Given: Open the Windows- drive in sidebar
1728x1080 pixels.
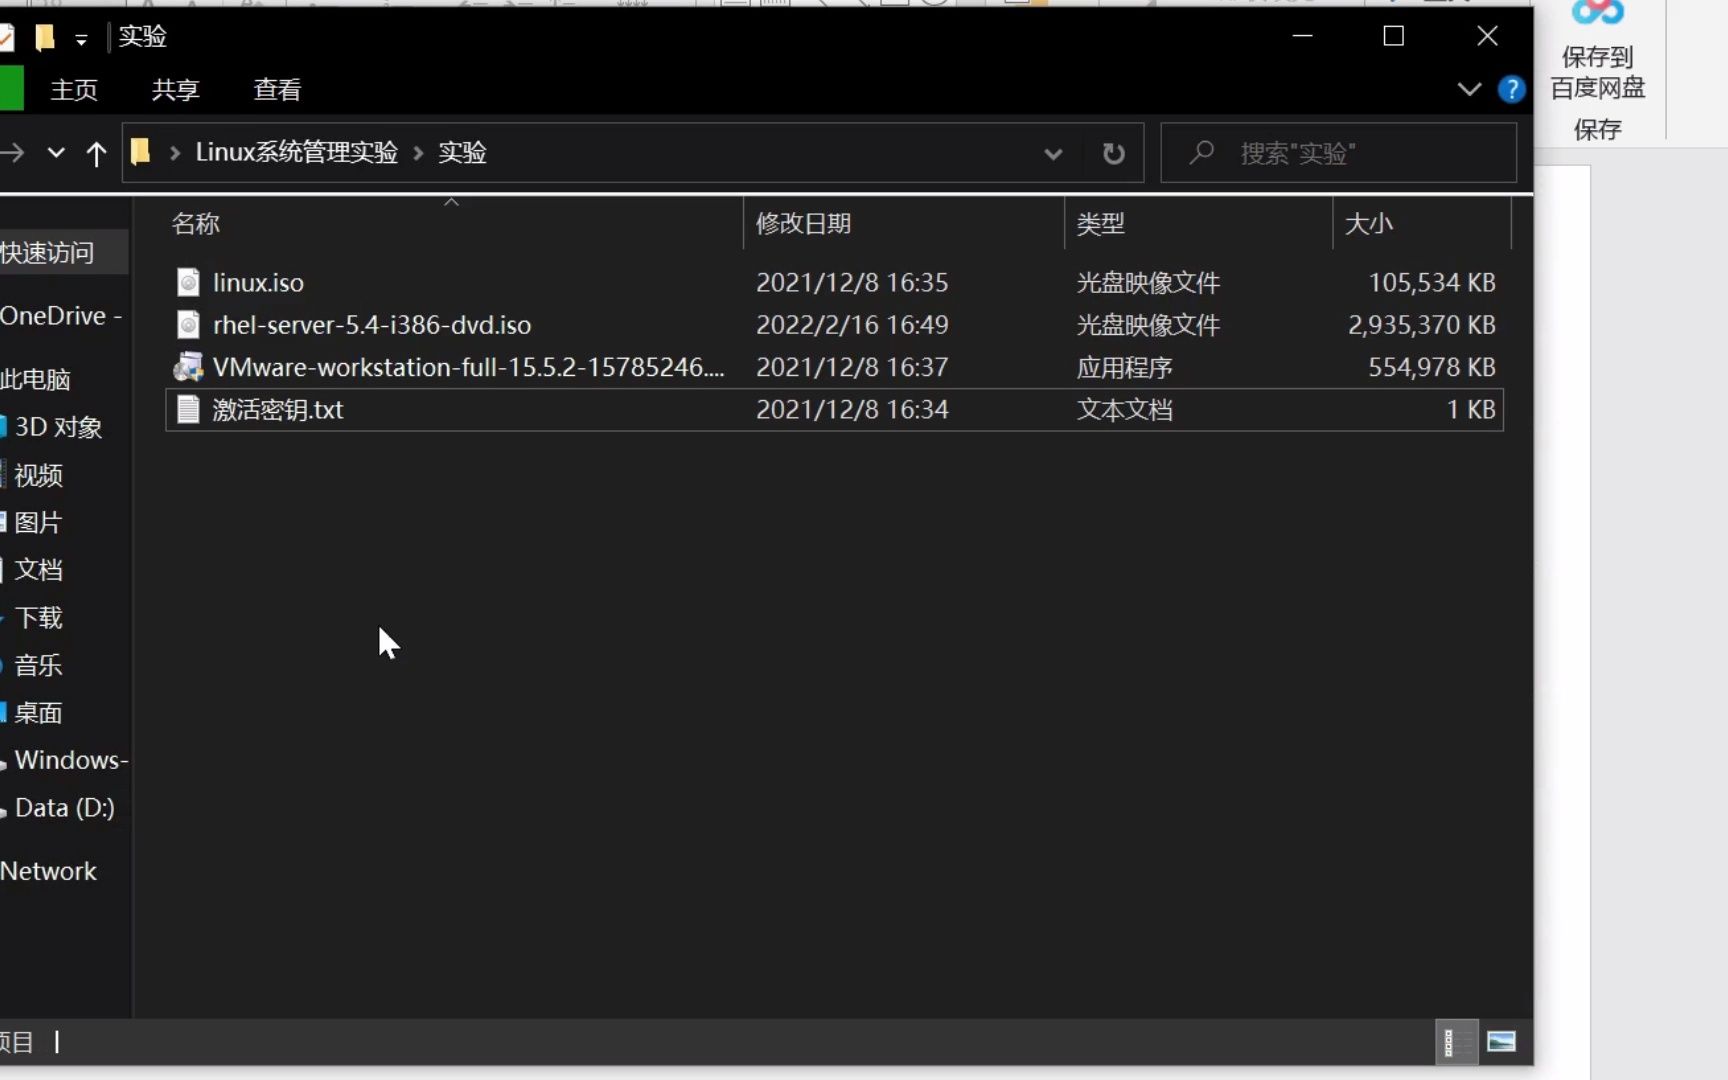Looking at the screenshot, I should pyautogui.click(x=71, y=760).
